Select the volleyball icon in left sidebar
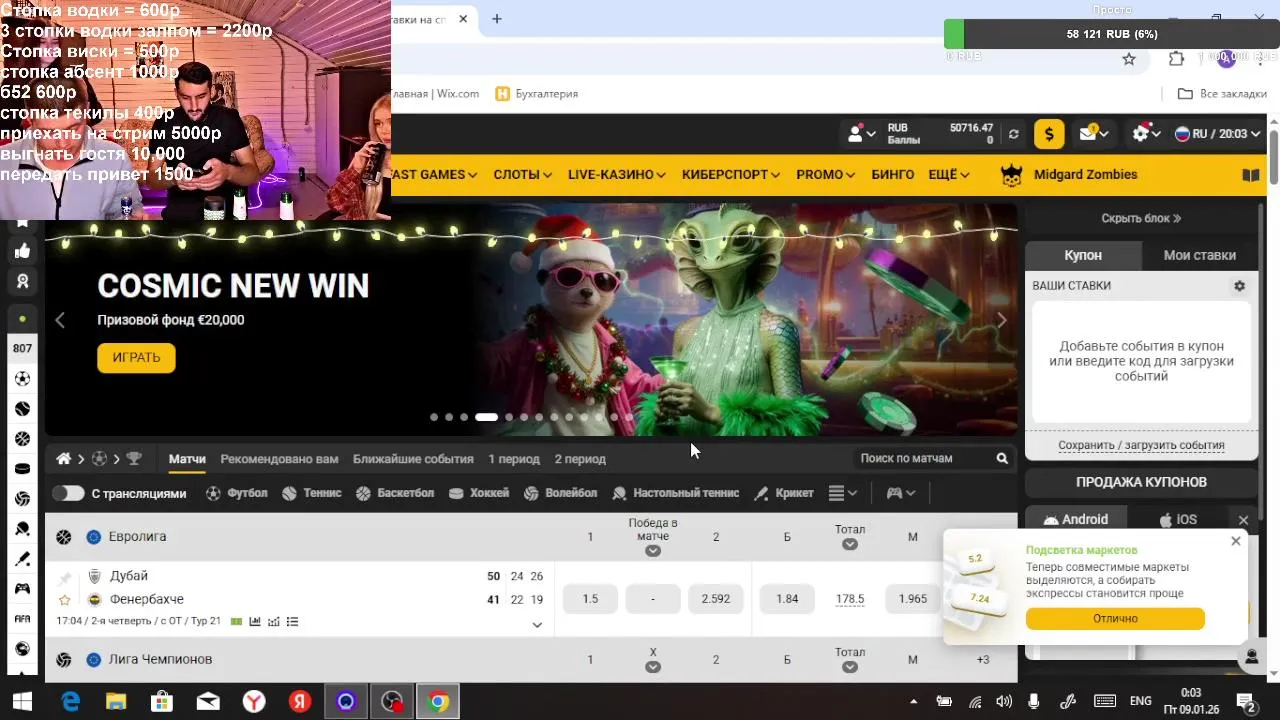This screenshot has width=1280, height=720. tap(22, 499)
